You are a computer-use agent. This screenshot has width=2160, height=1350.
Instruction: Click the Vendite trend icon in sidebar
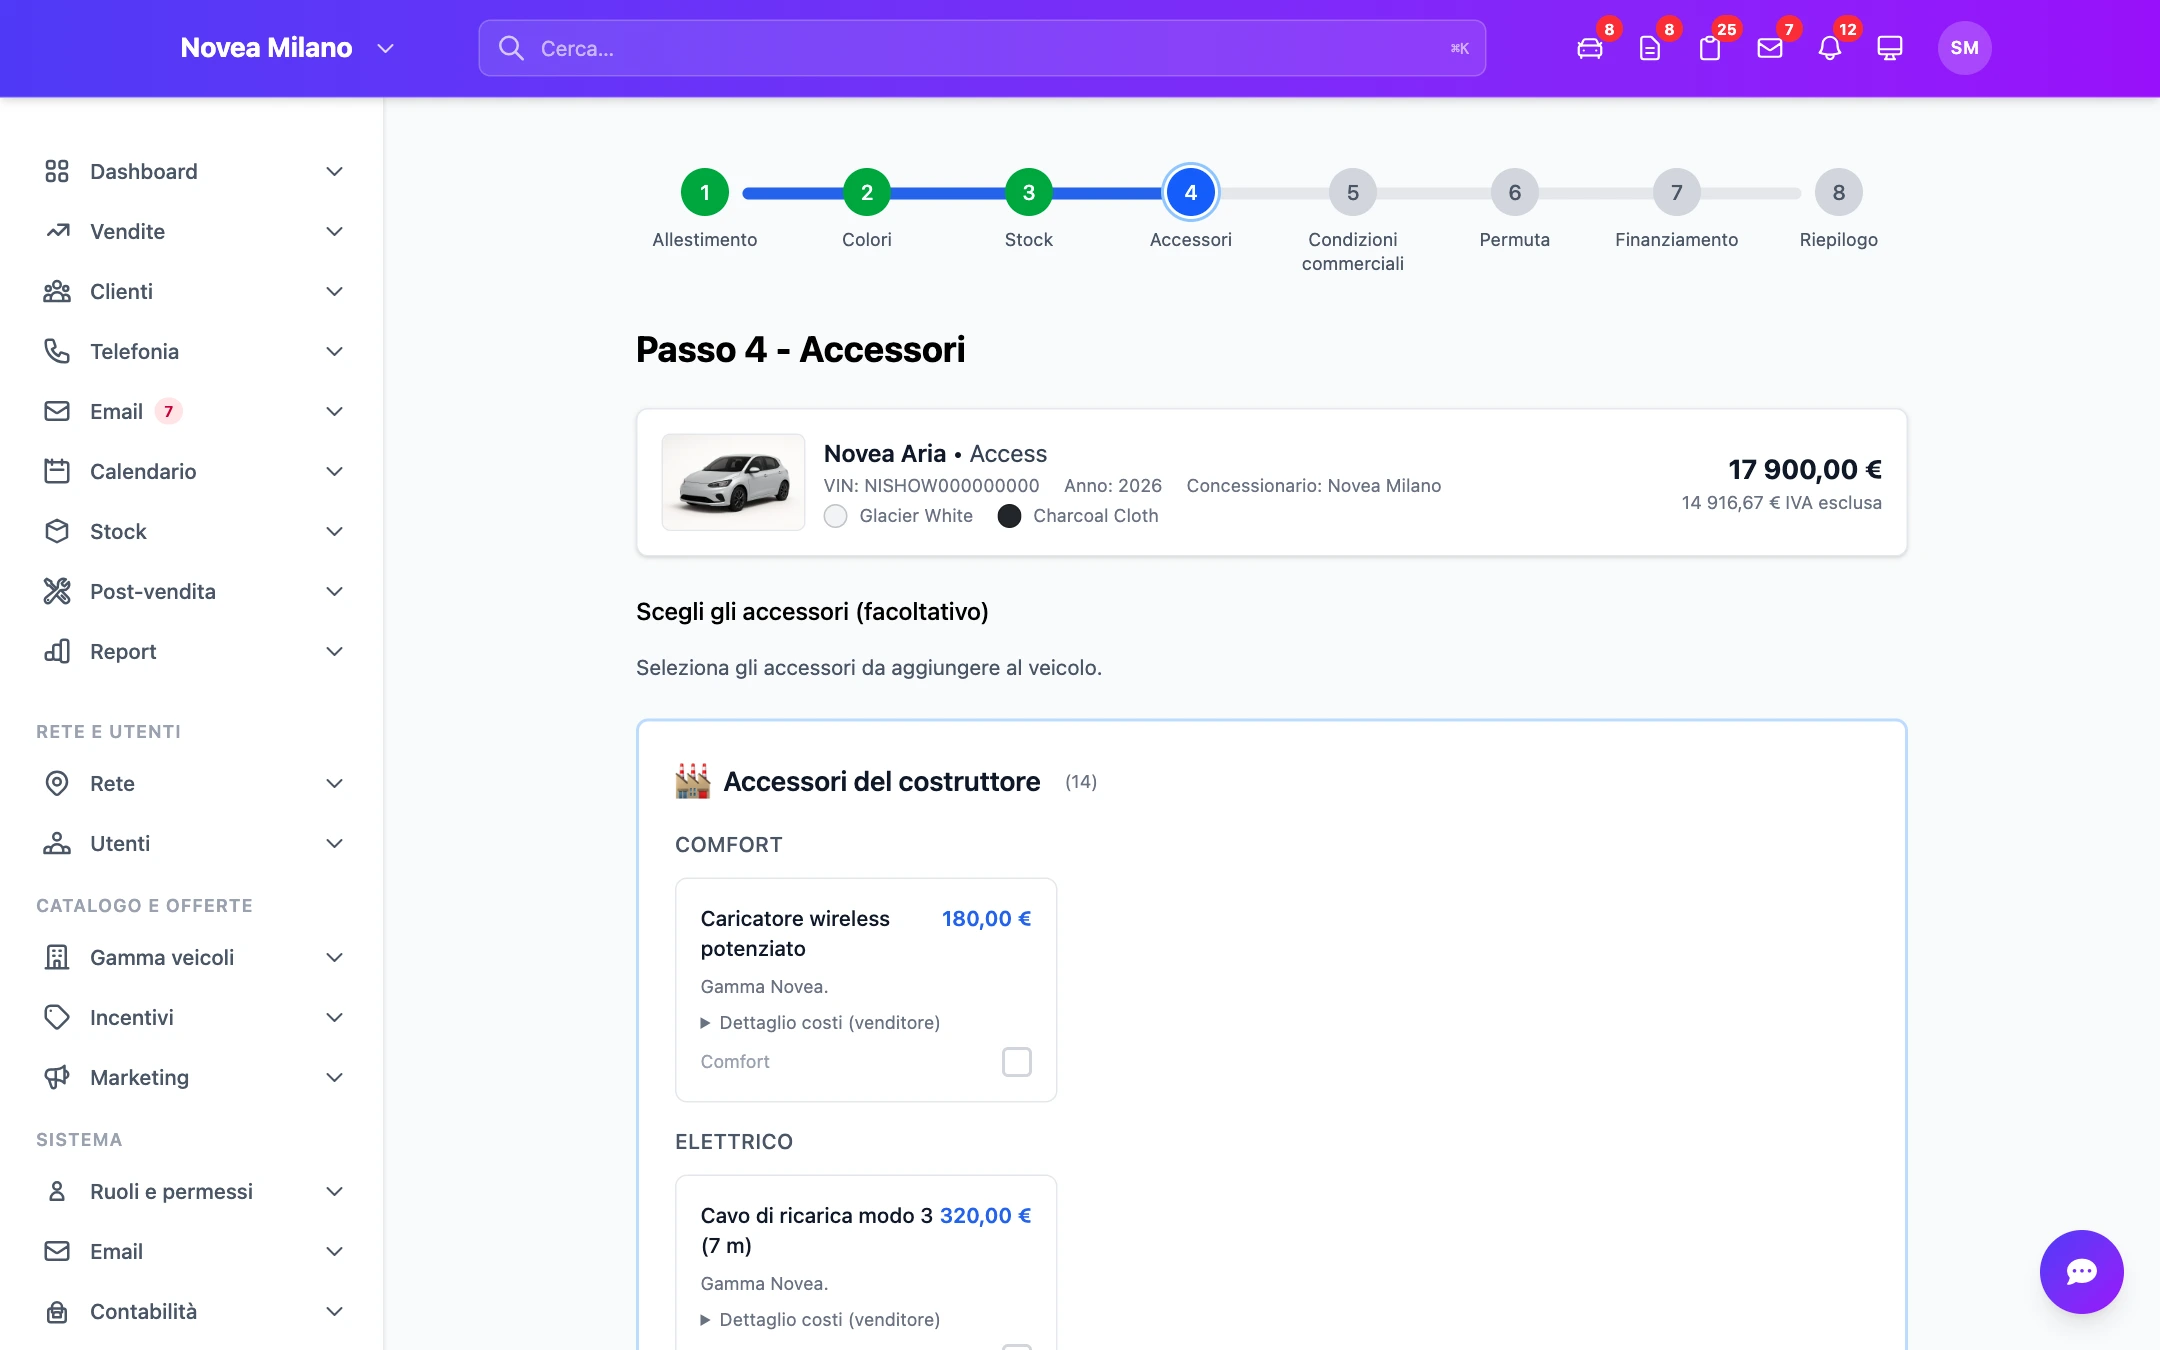(x=57, y=231)
